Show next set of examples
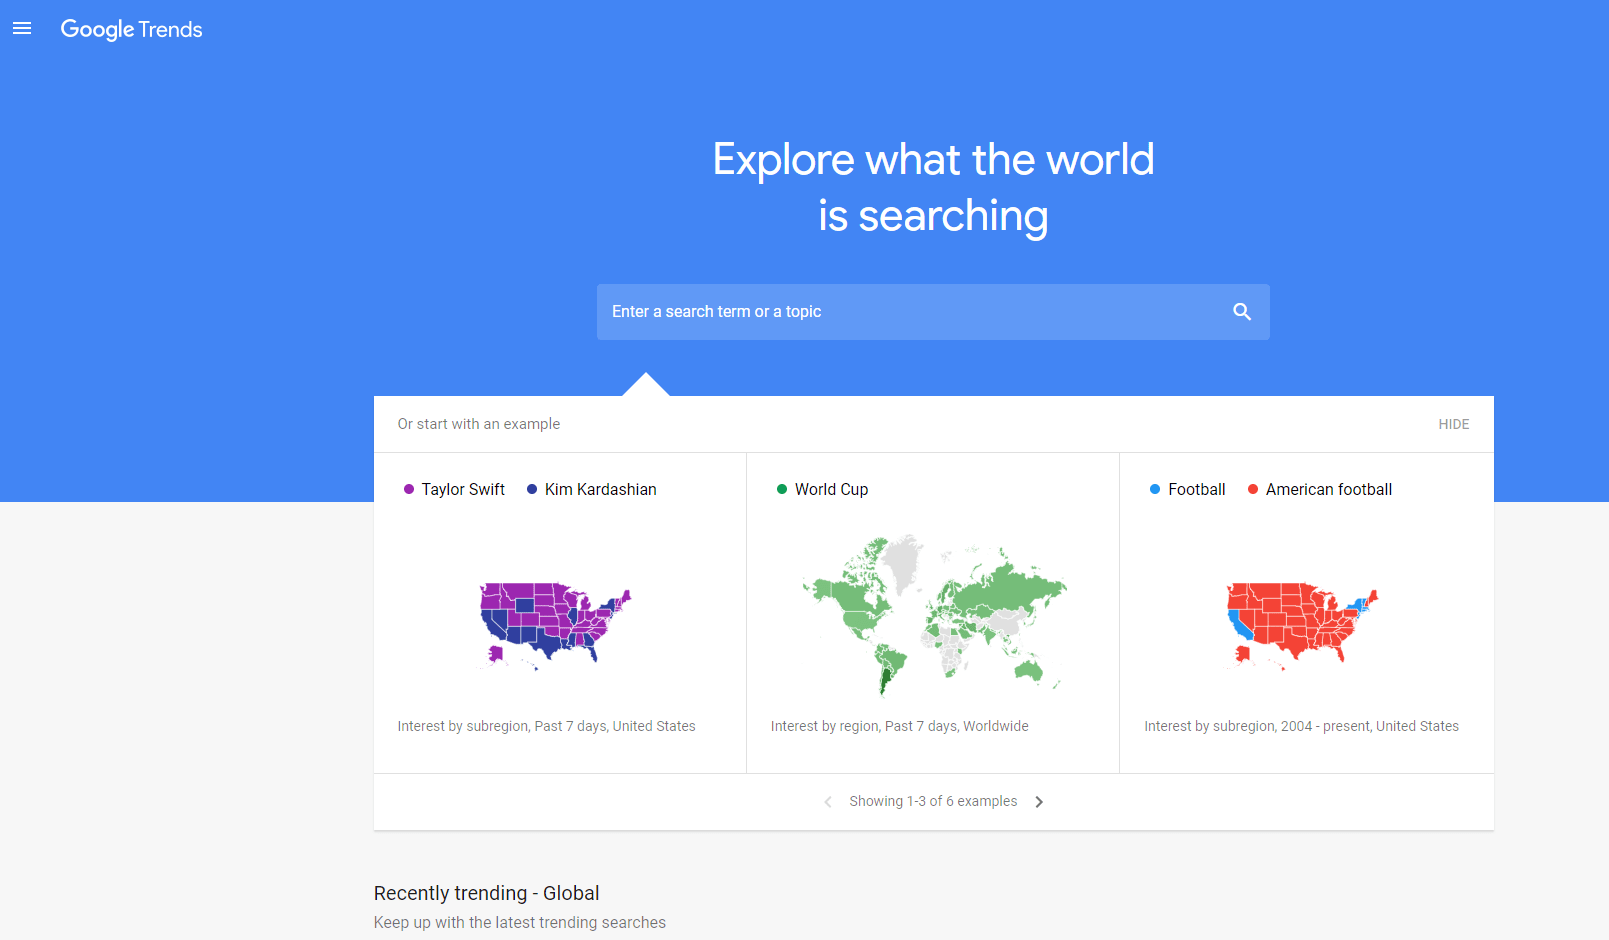 (1039, 802)
